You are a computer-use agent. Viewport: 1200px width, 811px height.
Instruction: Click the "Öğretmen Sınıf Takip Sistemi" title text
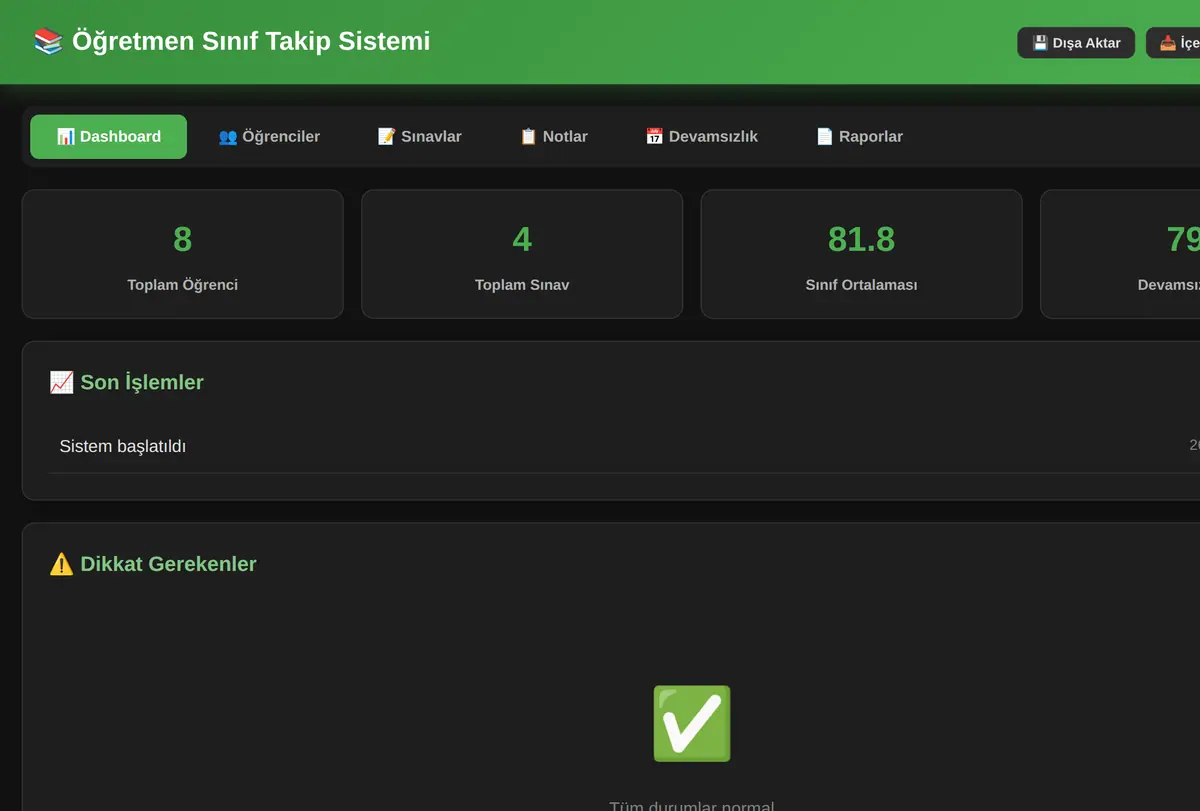[251, 41]
